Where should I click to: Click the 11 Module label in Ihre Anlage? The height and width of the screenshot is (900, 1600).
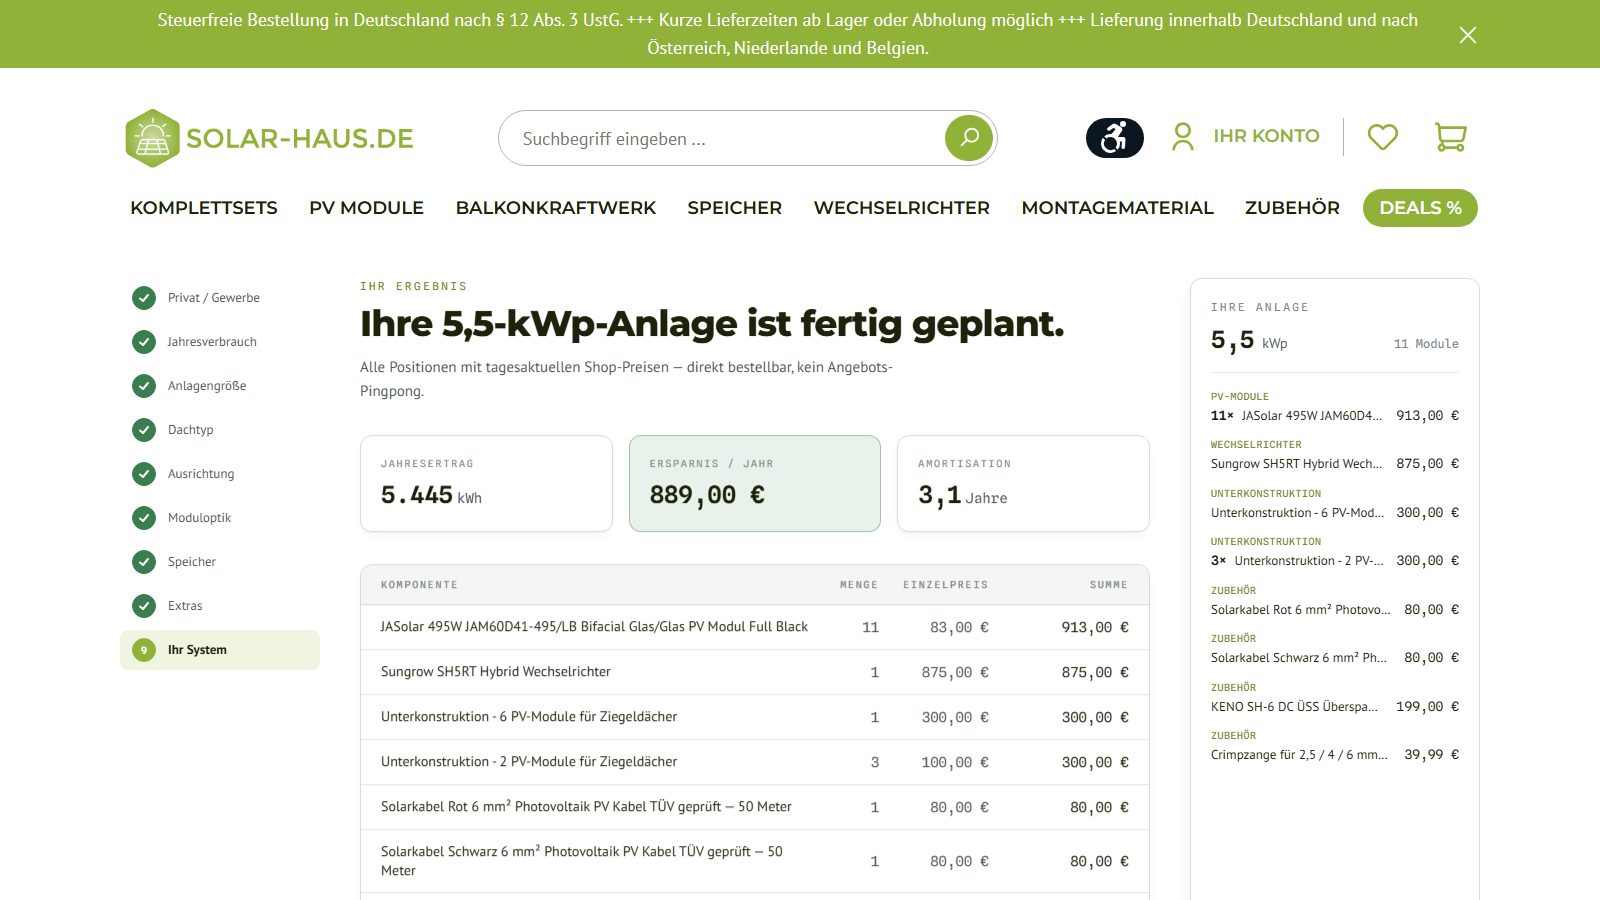(1426, 344)
